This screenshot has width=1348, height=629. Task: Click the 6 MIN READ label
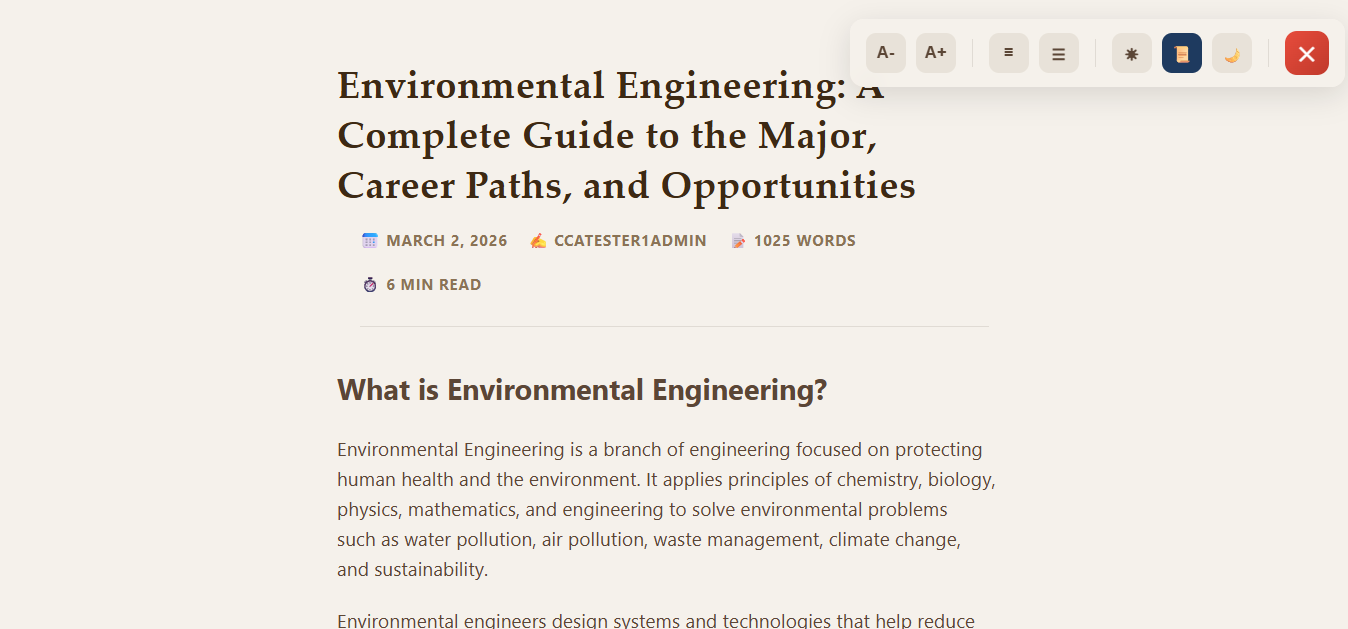pyautogui.click(x=433, y=285)
